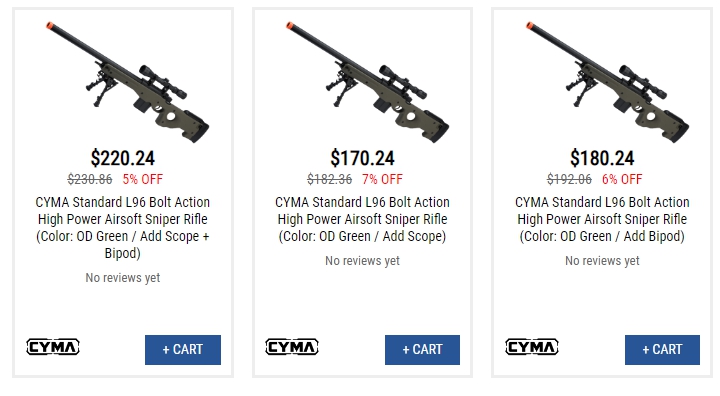Screen dimensions: 720x396
Task: Open the Scope + Bipod rifle image
Action: (127, 82)
